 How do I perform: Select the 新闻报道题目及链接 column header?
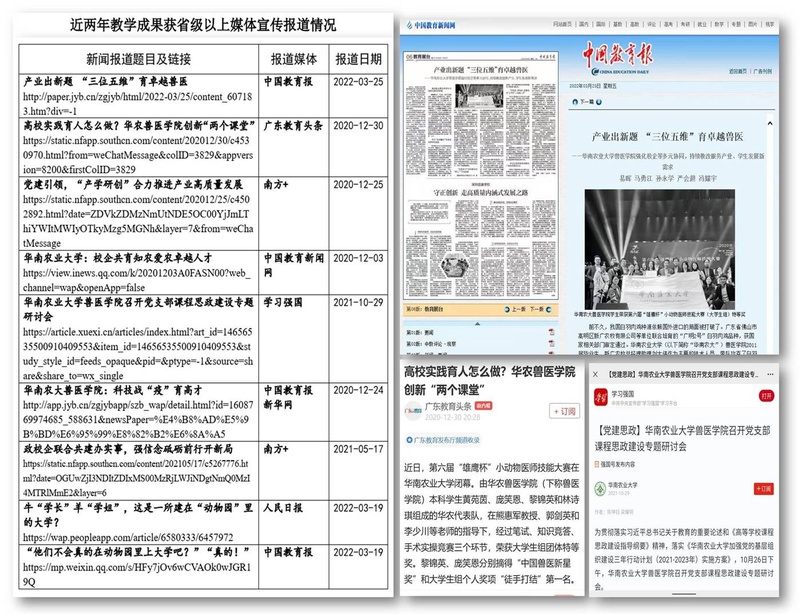138,59
